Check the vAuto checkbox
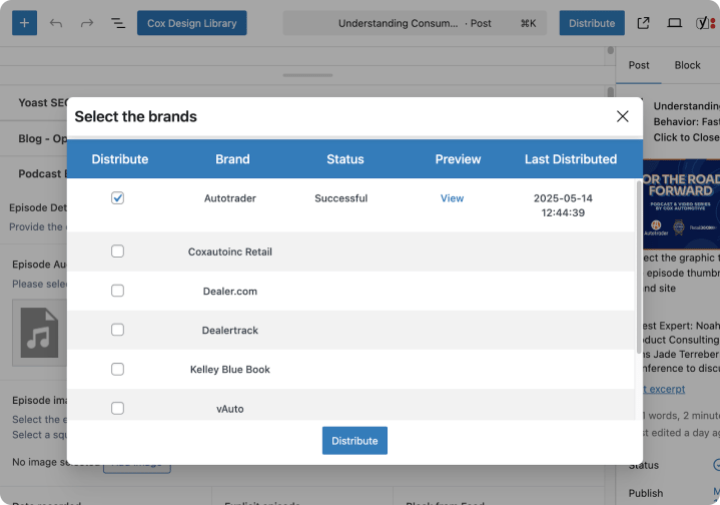 coord(118,408)
